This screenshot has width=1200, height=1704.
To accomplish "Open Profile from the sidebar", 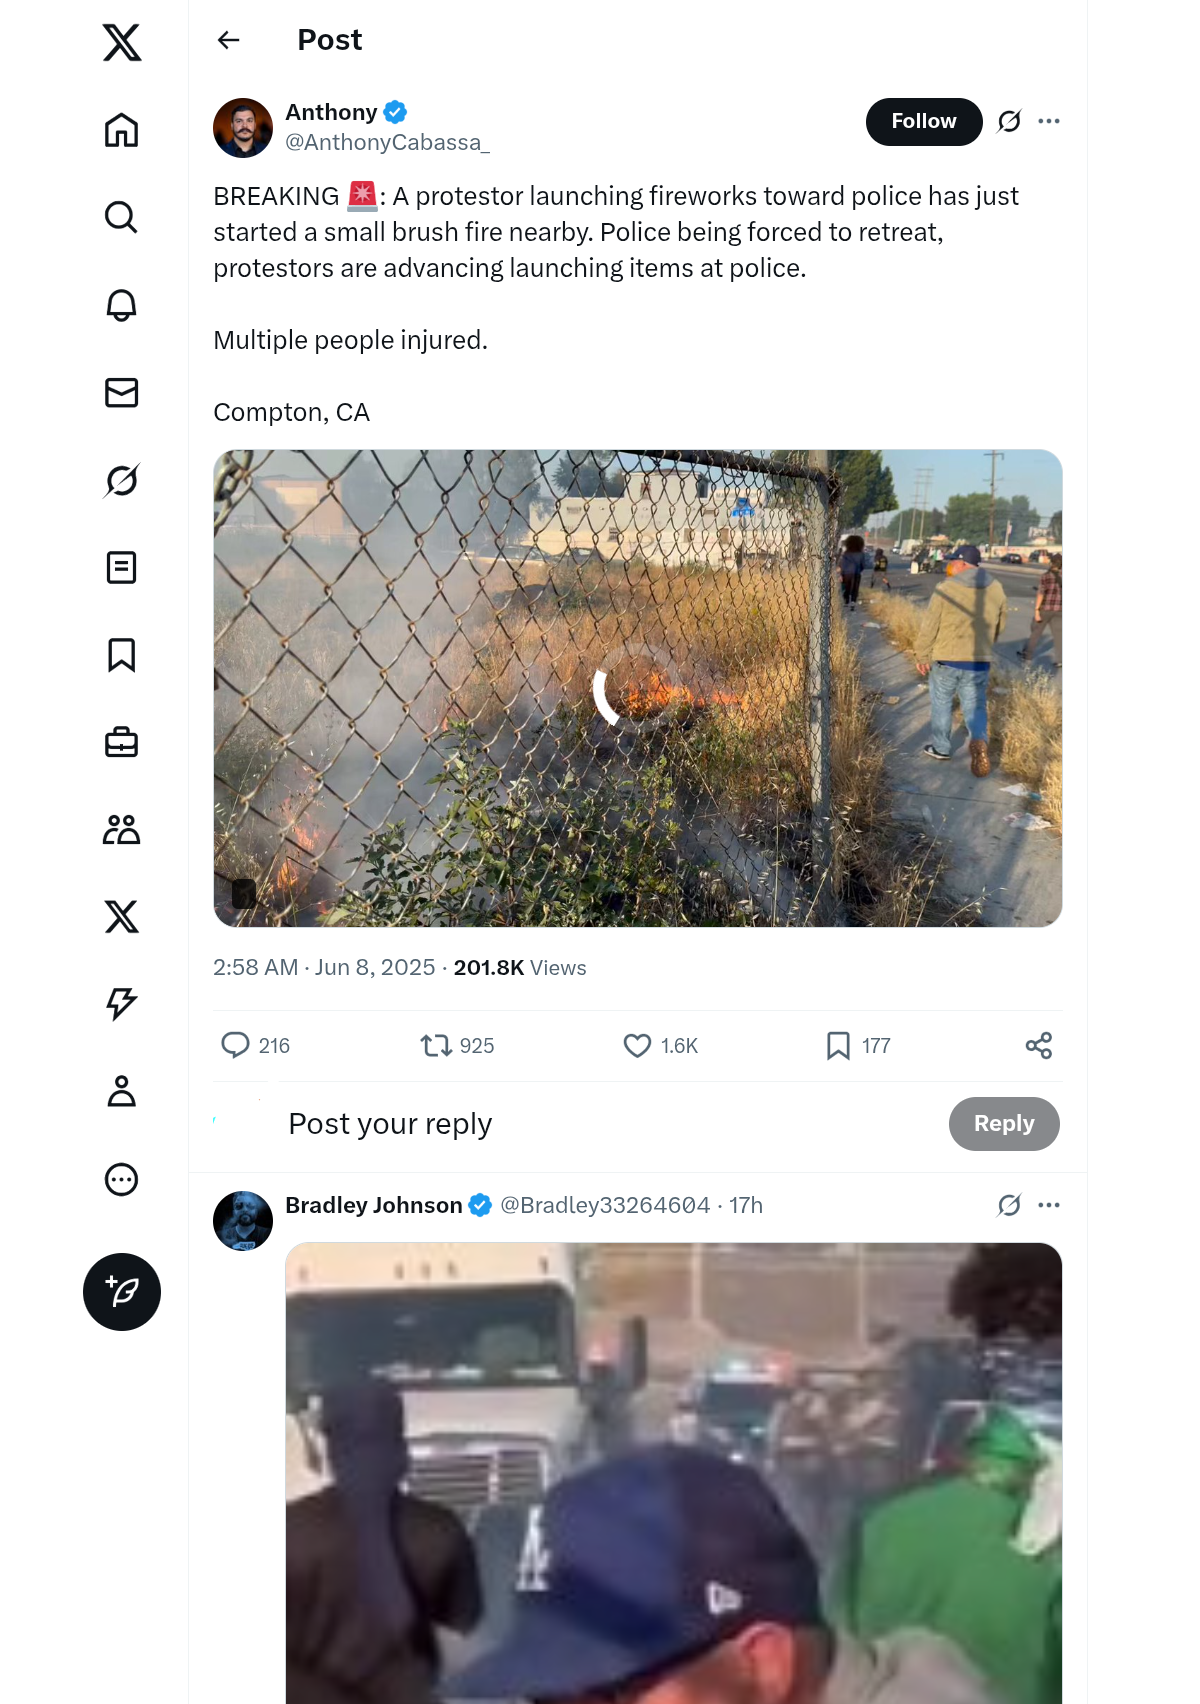I will 121,1092.
